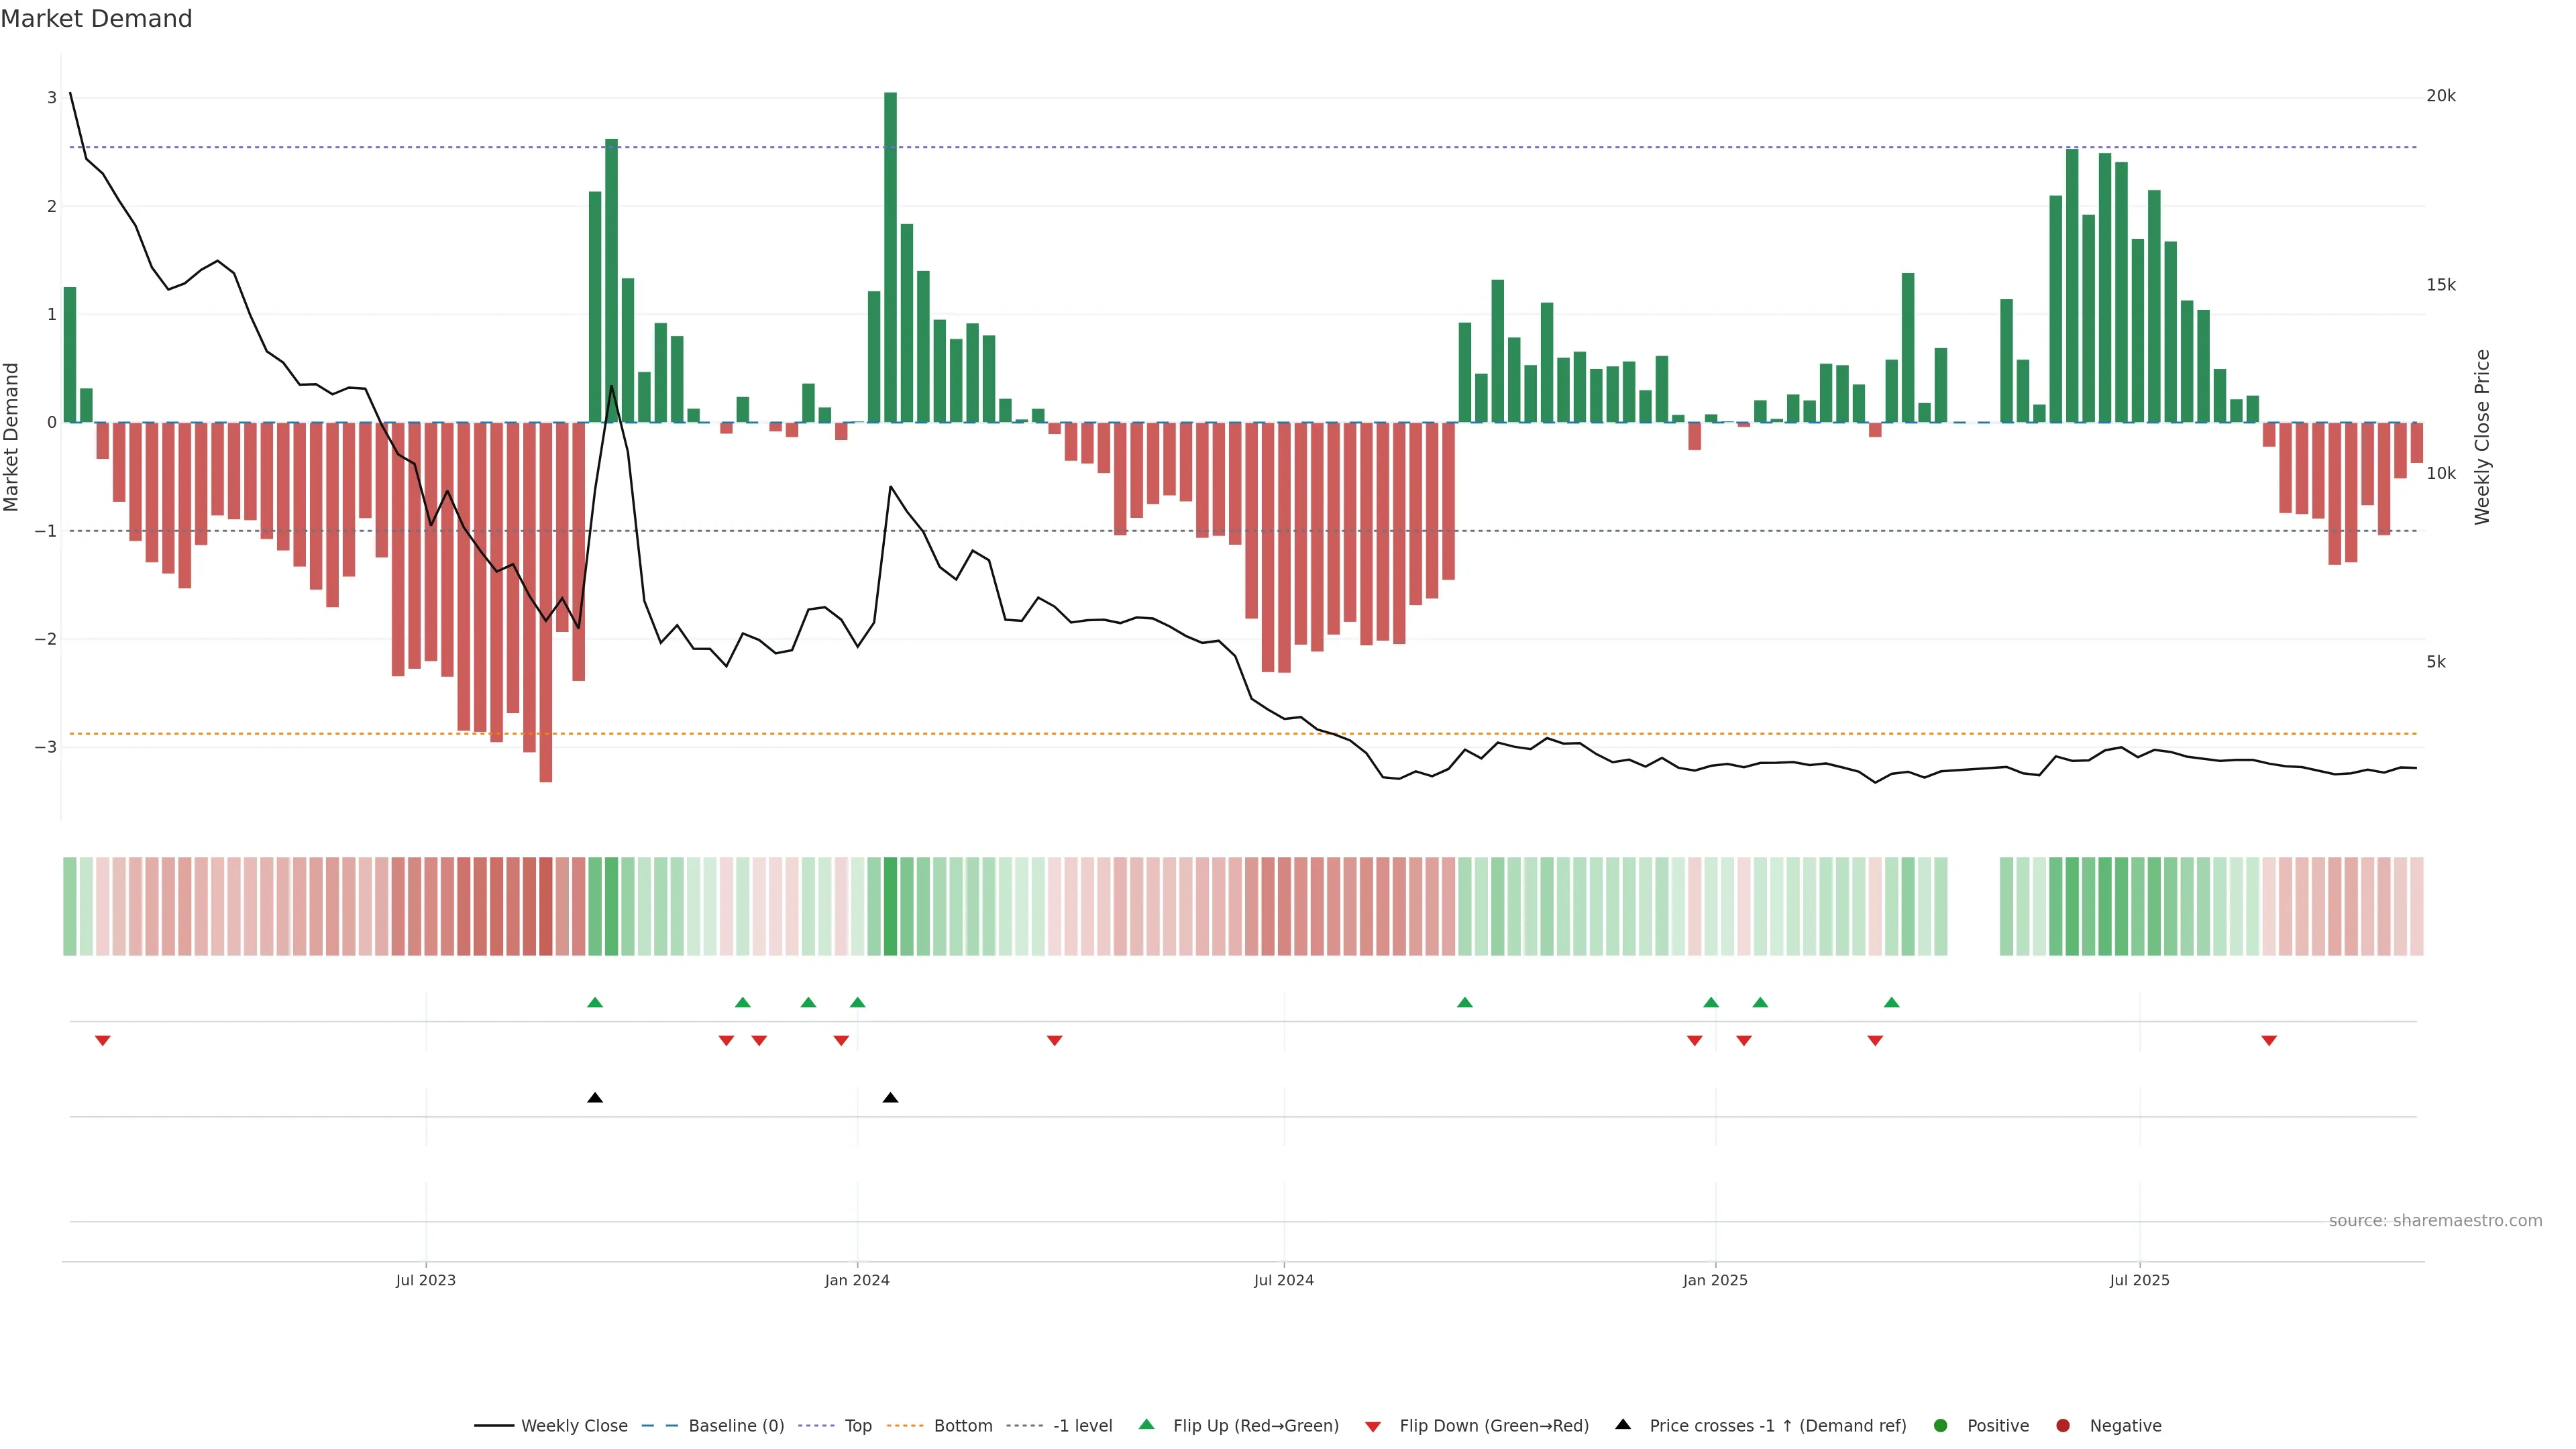Click the leftmost red flip-down triangle marker
Image resolution: width=2576 pixels, height=1449 pixels.
coord(102,1041)
